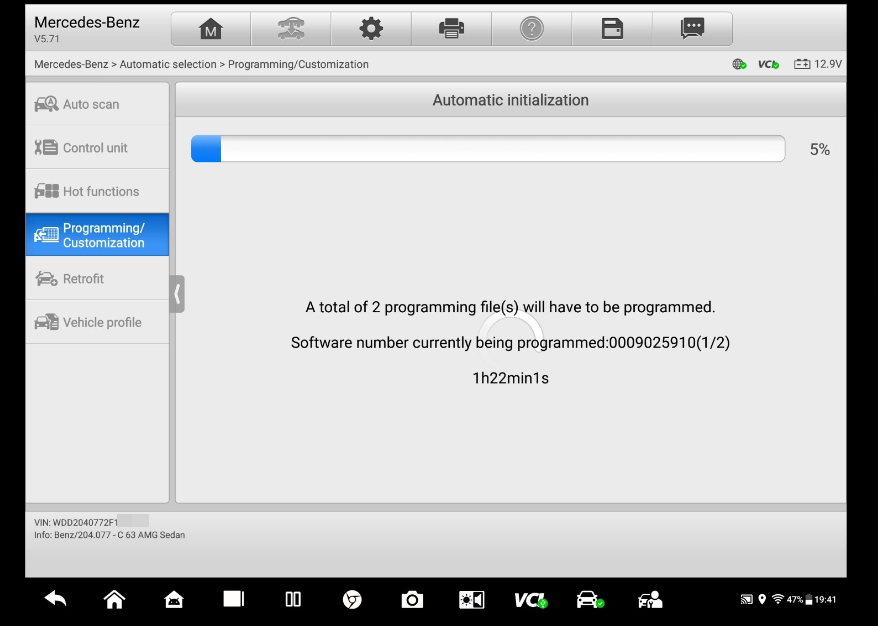The height and width of the screenshot is (626, 880).
Task: Collapse the sidebar with arrow handle
Action: pyautogui.click(x=177, y=294)
